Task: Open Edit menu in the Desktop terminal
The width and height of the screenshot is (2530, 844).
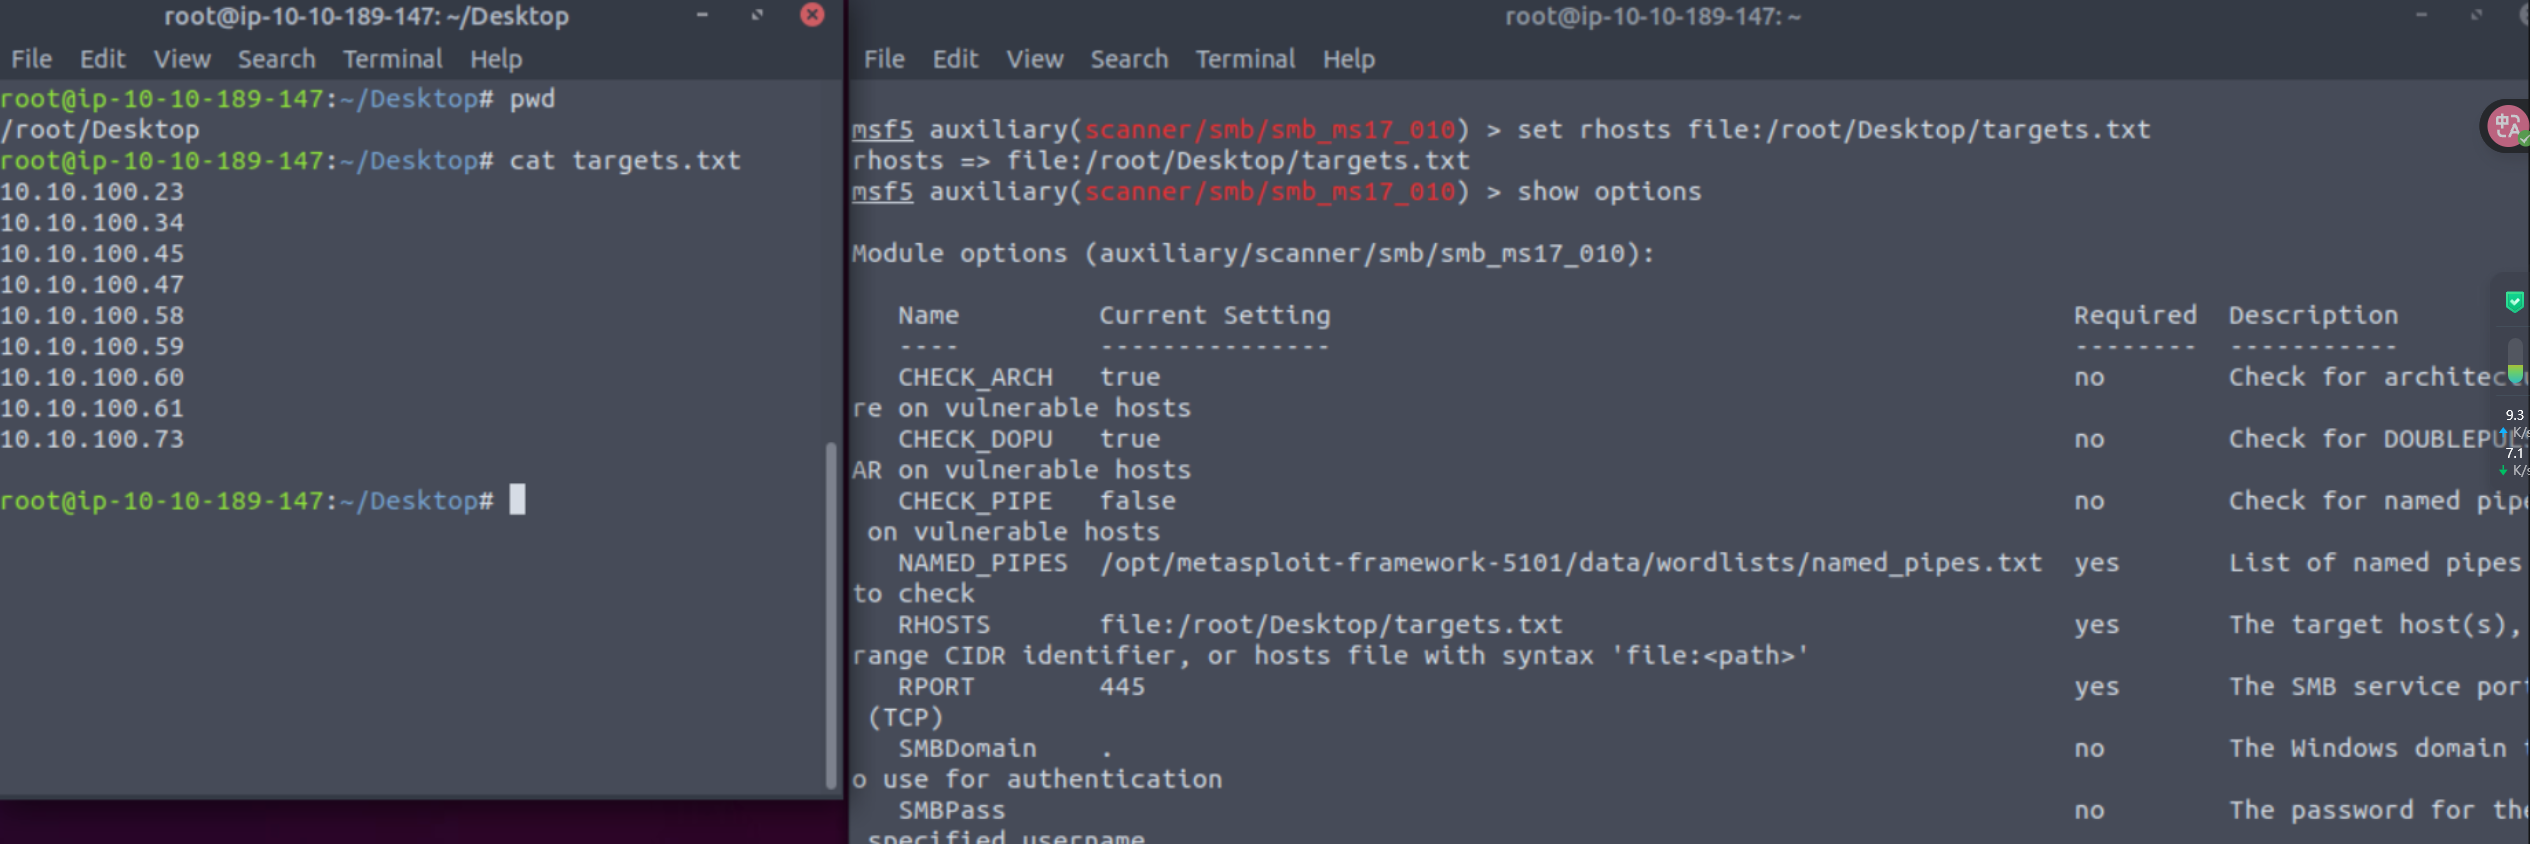Action: point(102,59)
